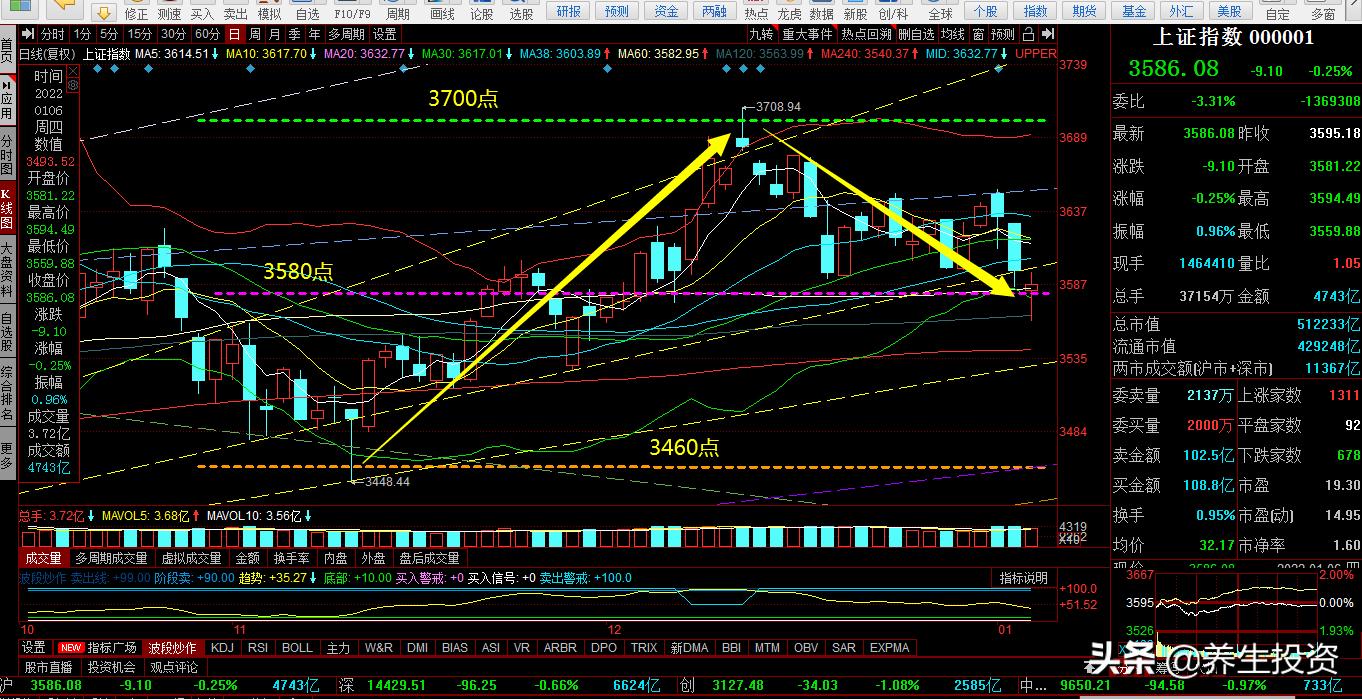Click the collapse arrow icon before 分时
Image resolution: width=1362 pixels, height=699 pixels.
pyautogui.click(x=29, y=33)
